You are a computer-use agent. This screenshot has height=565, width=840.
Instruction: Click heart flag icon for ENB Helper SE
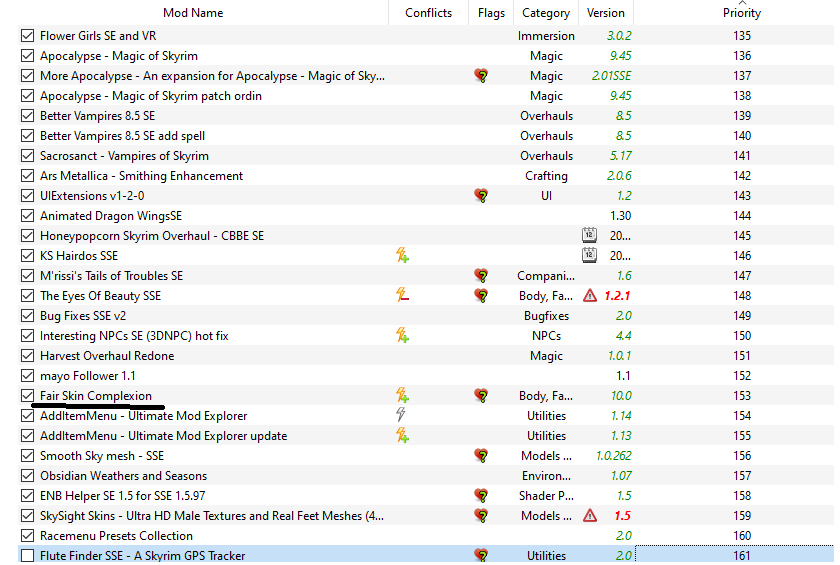(x=481, y=496)
